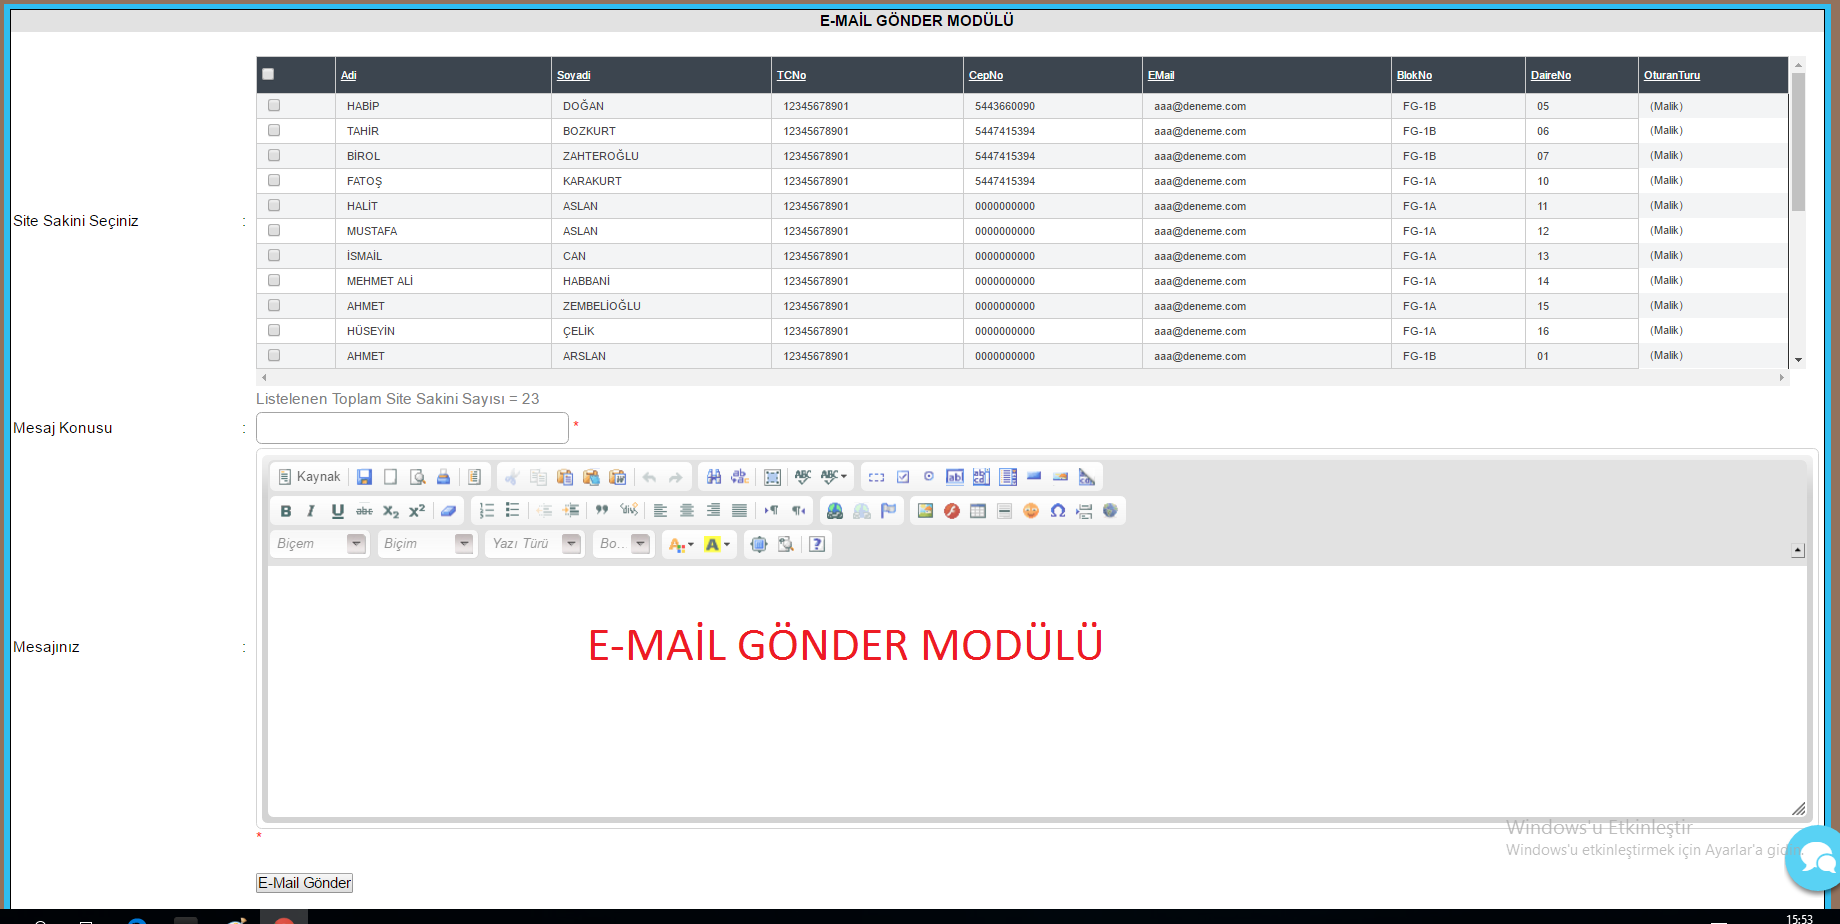
Task: Toggle bold formatting in the editor
Action: [286, 511]
